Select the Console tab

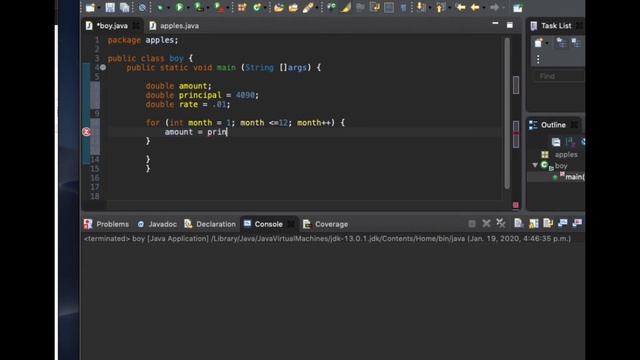point(268,224)
